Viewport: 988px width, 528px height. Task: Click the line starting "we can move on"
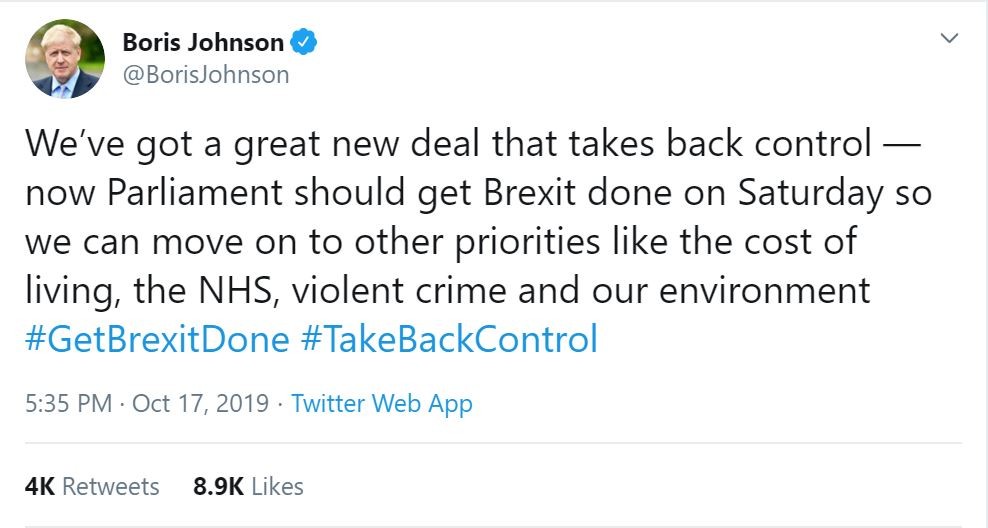(x=440, y=242)
